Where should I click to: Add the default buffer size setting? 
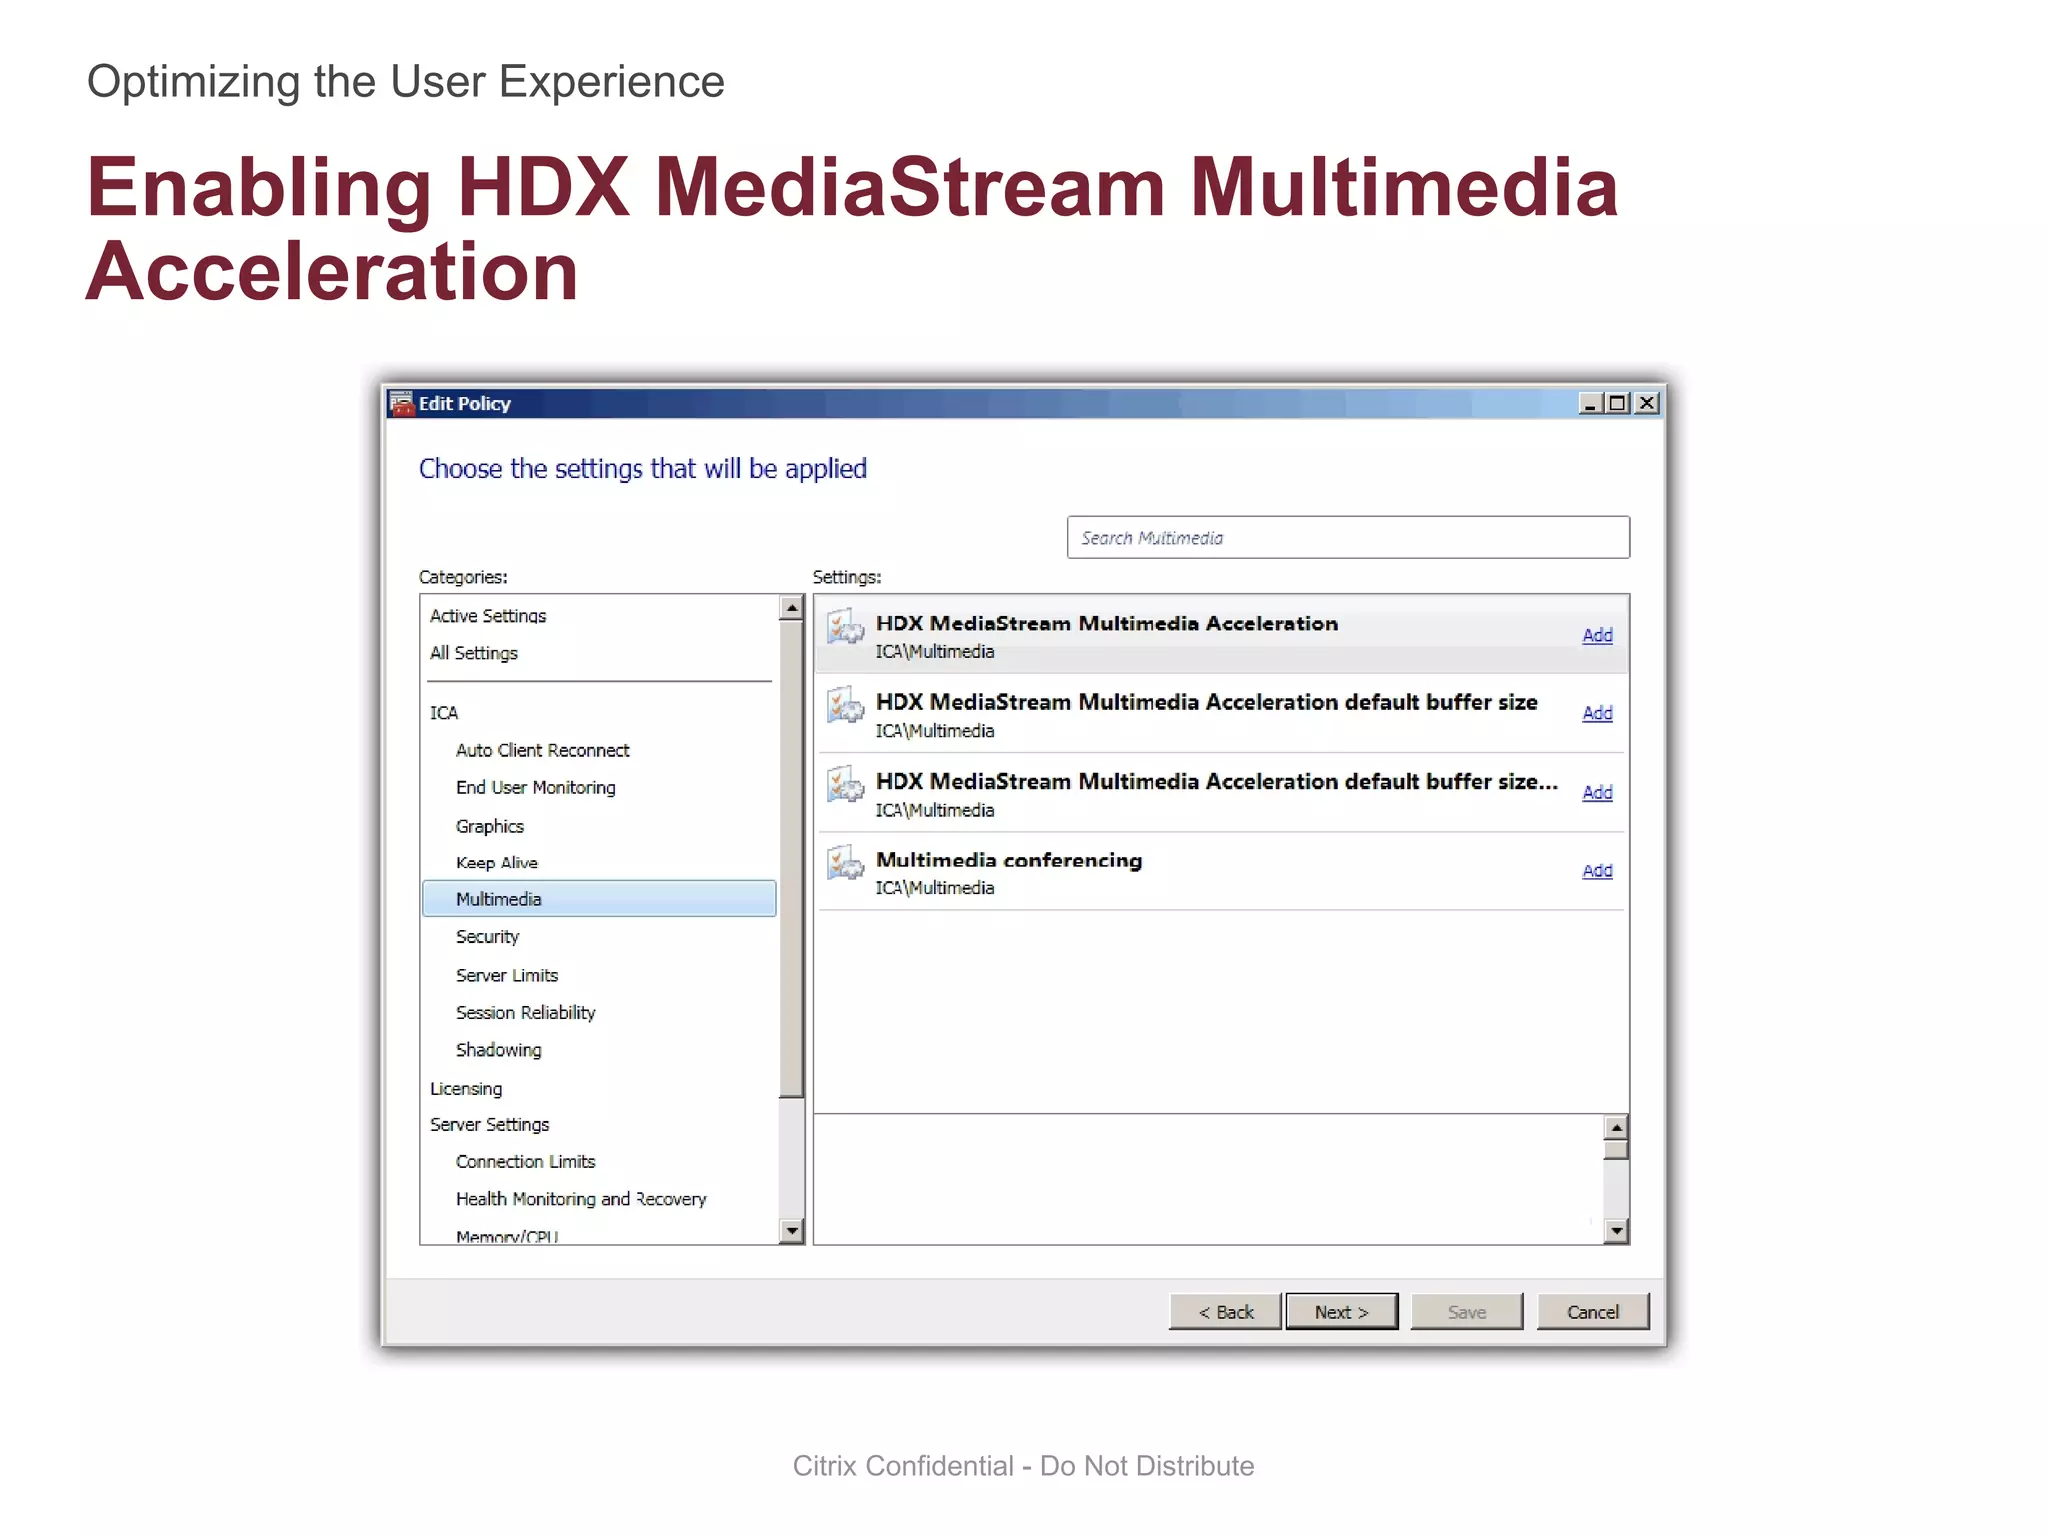click(1597, 713)
